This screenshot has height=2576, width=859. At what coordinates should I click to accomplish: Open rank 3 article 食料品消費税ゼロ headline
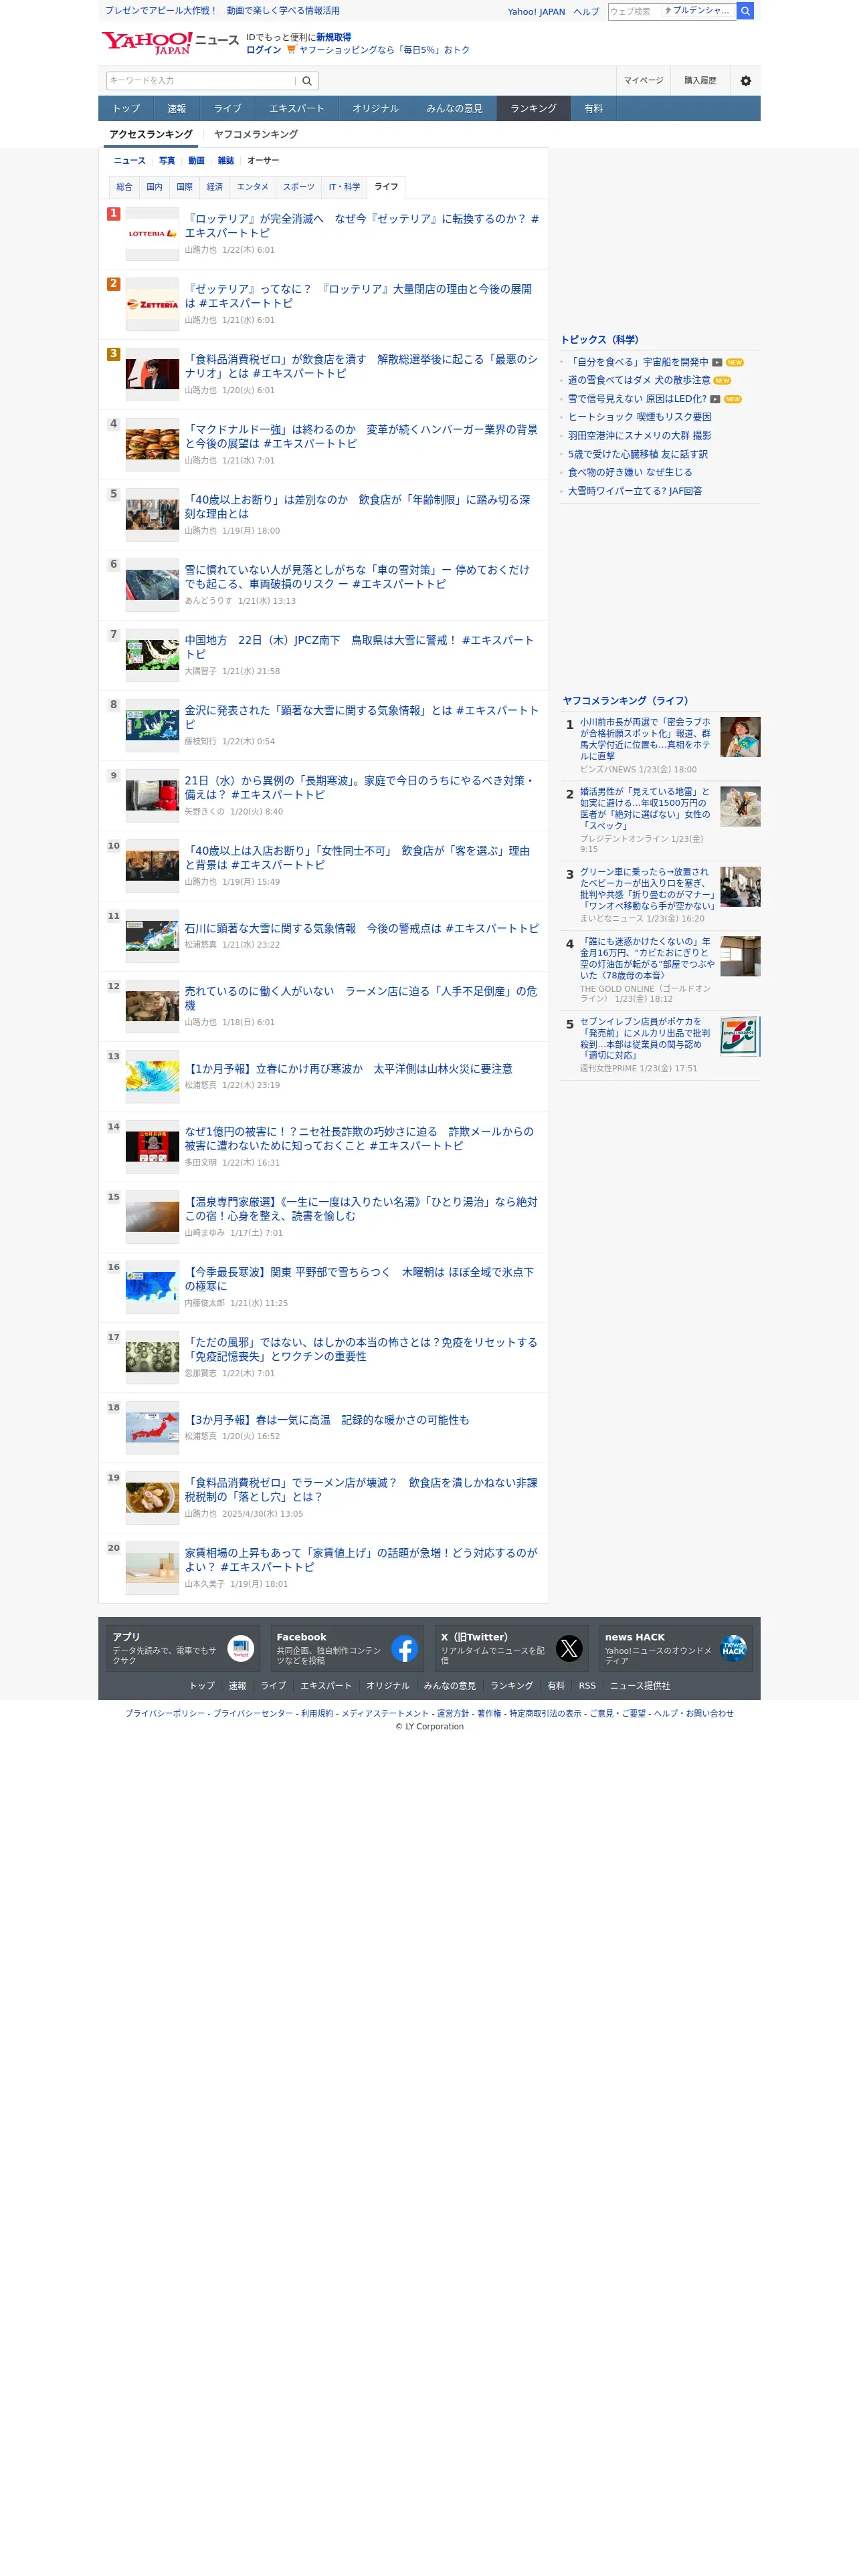[x=361, y=366]
